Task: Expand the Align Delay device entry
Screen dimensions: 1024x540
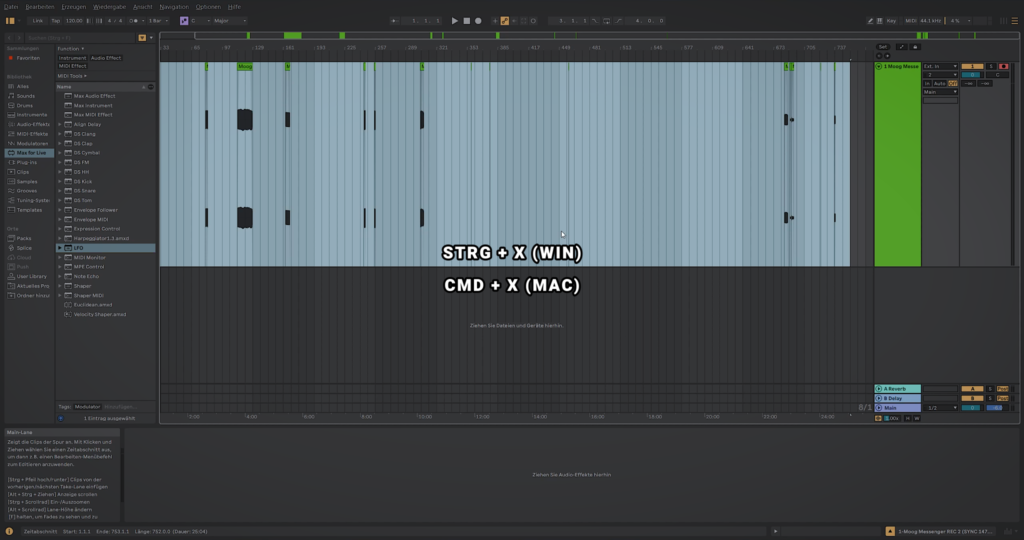Action: 60,124
